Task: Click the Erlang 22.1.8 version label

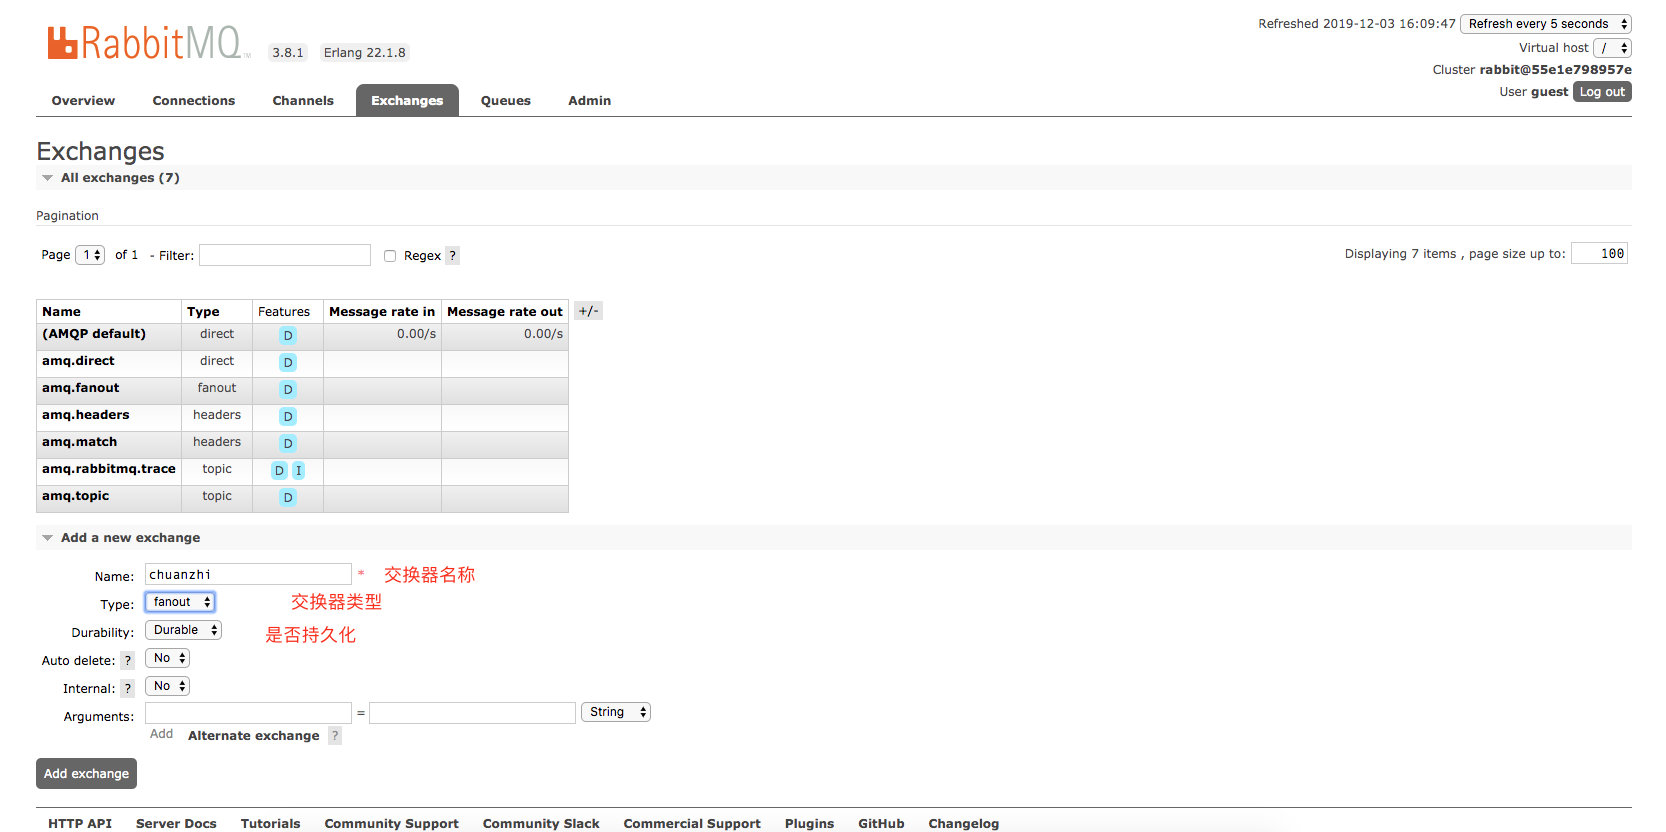Action: [x=365, y=52]
